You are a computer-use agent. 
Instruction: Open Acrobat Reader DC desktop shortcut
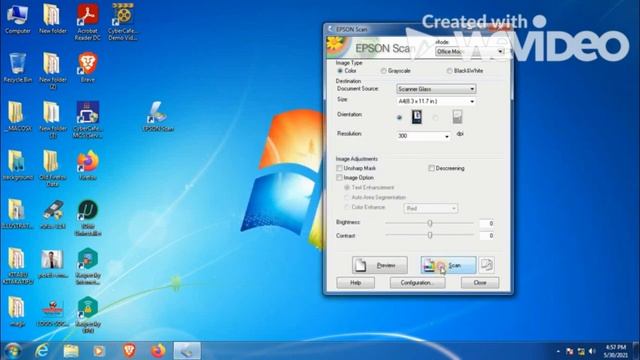[87, 22]
